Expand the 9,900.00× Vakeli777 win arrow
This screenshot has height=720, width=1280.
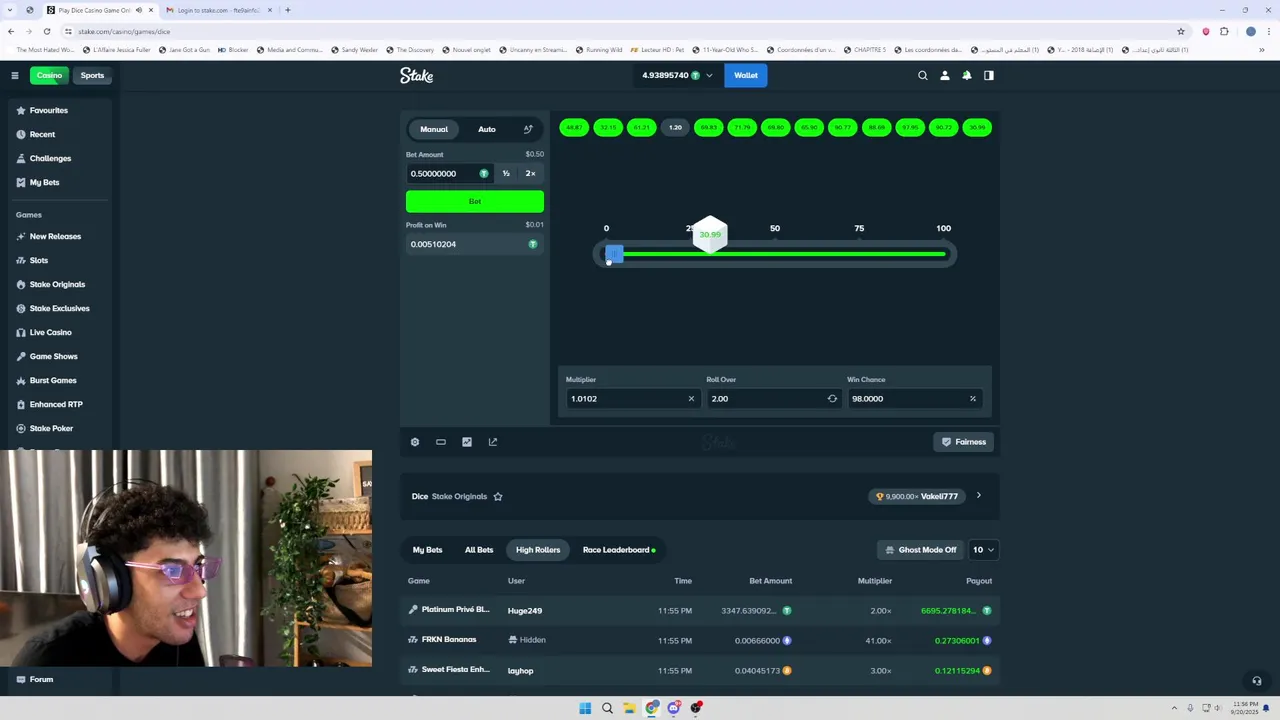(978, 496)
